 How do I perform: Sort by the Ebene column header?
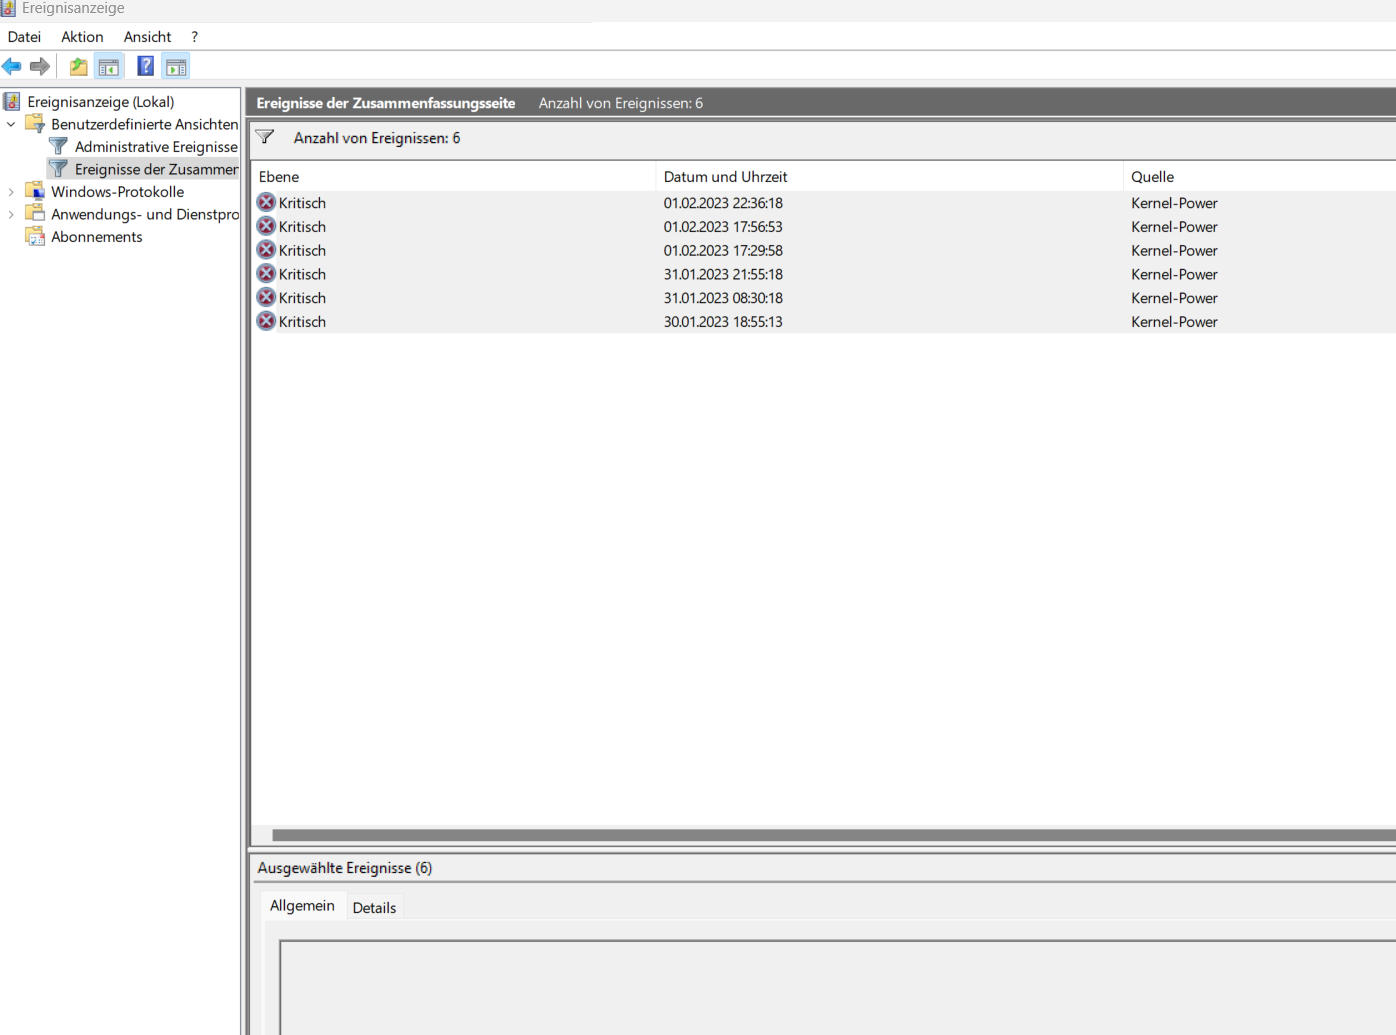click(453, 177)
